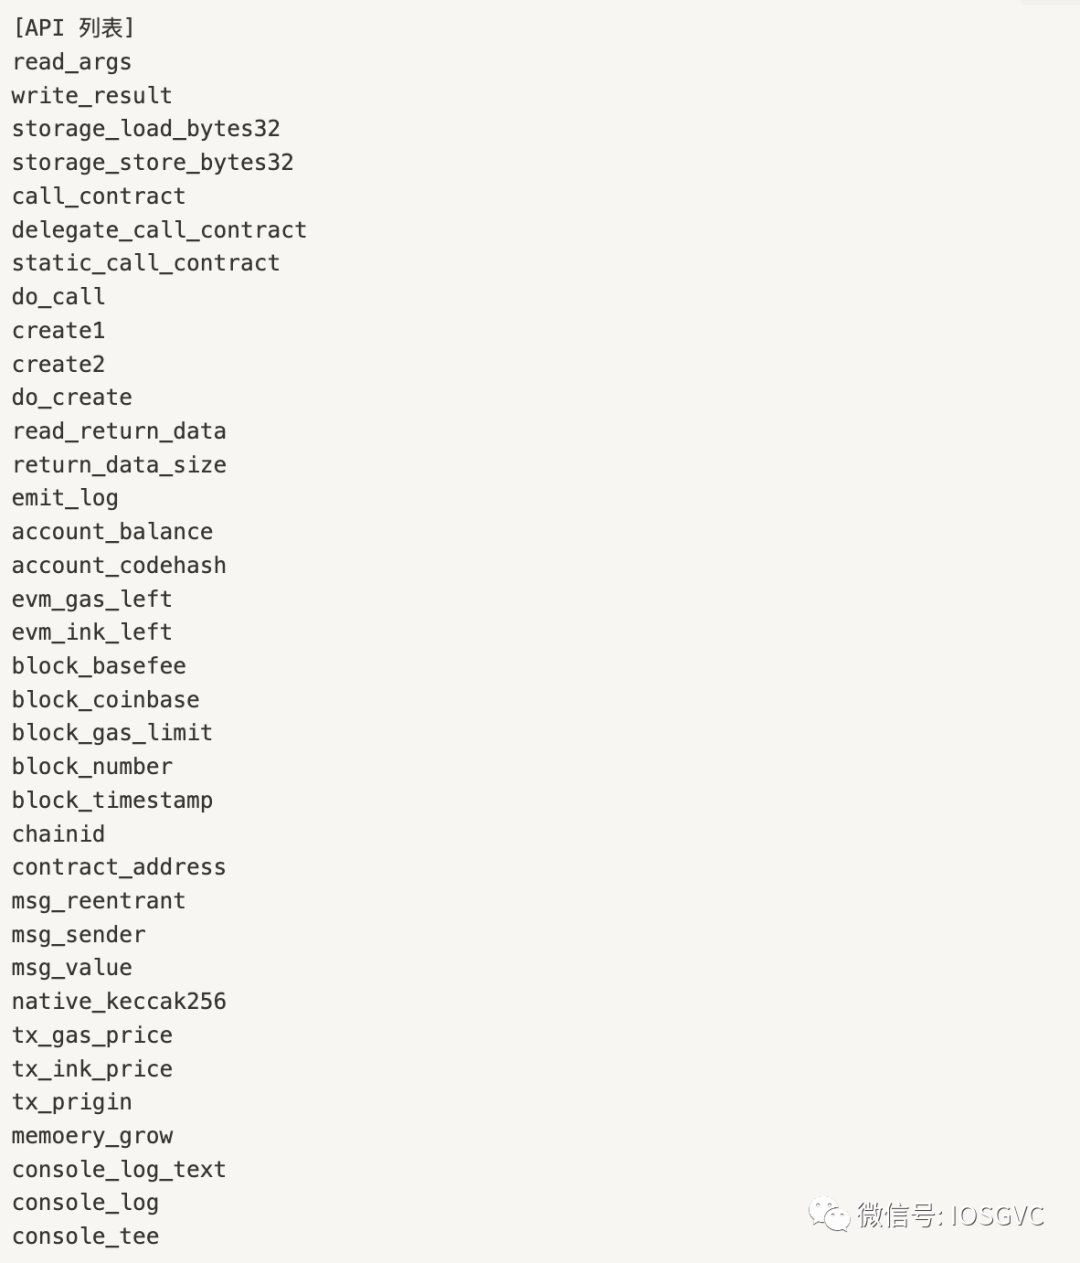Viewport: 1080px width, 1263px height.
Task: Click the tx_ink_price entry
Action: [x=92, y=1069]
